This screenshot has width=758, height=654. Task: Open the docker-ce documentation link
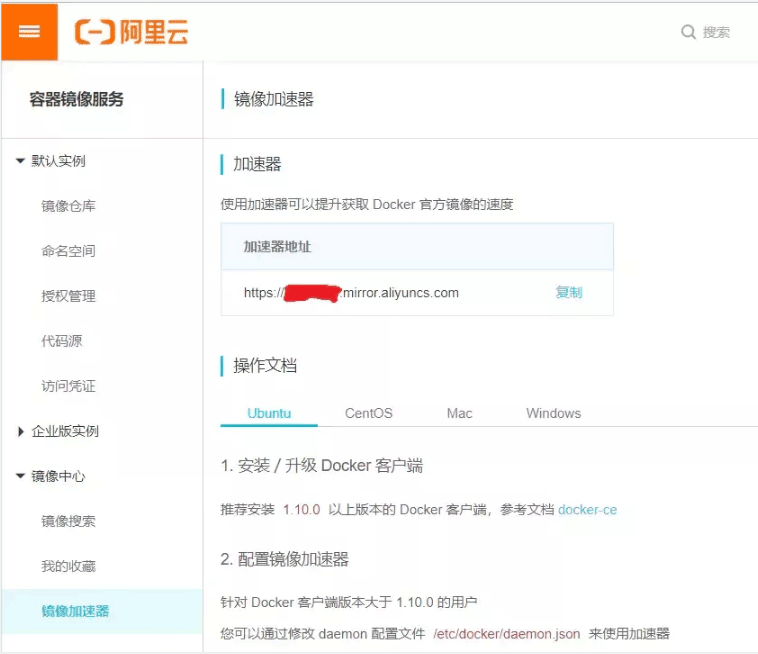pyautogui.click(x=587, y=509)
